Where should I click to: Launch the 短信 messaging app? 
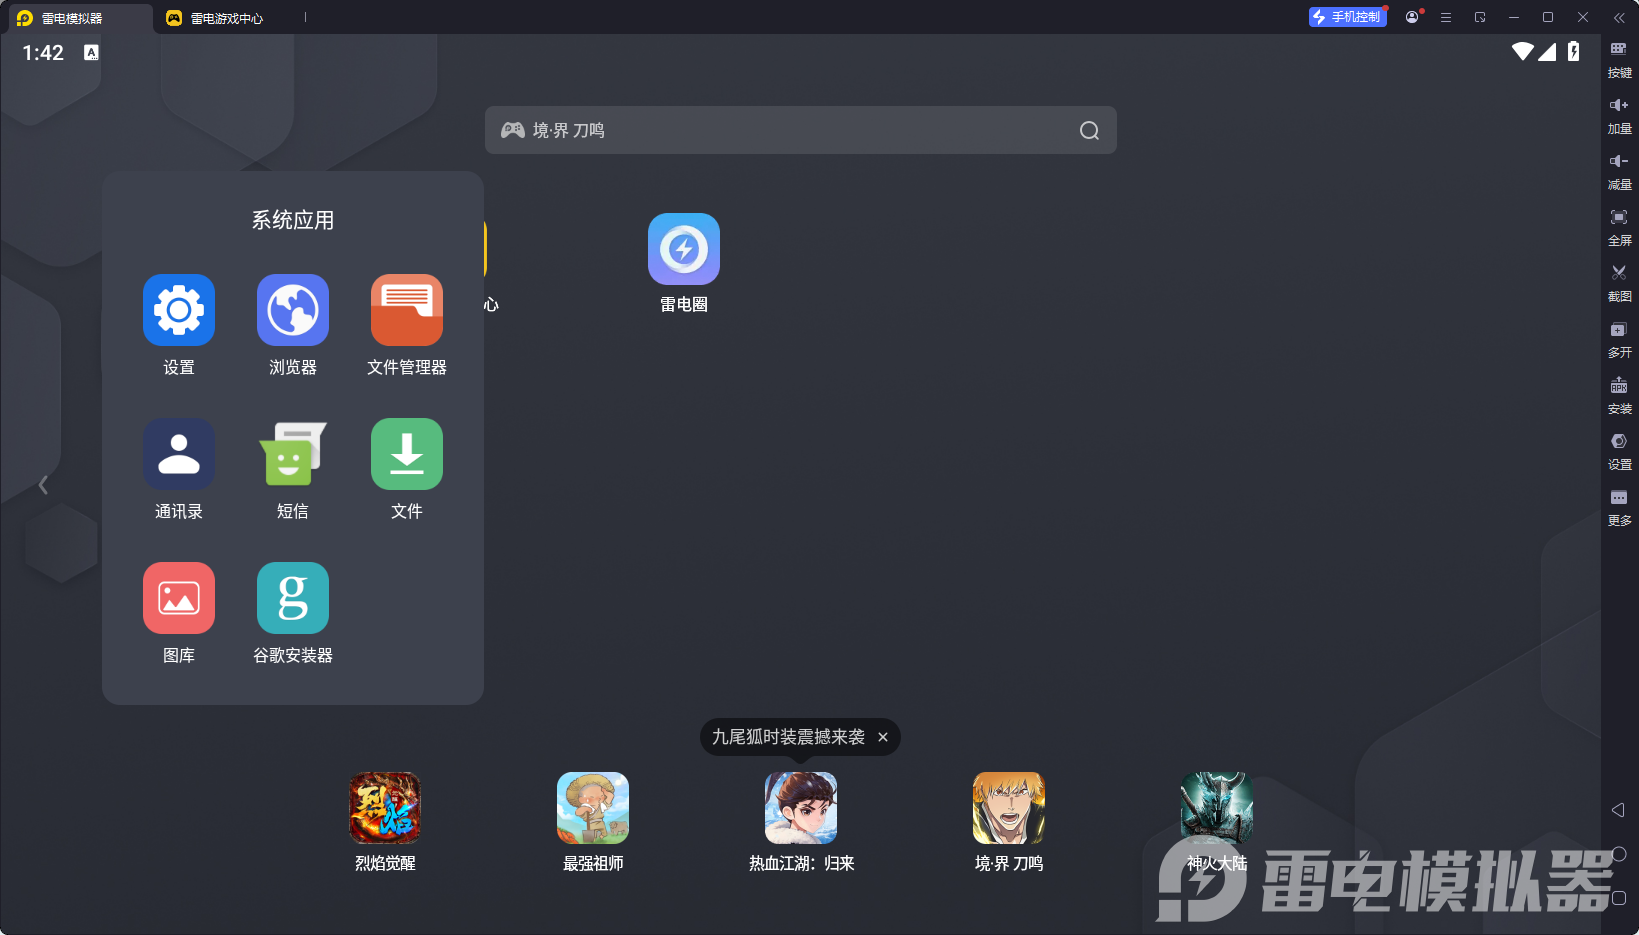coord(293,454)
